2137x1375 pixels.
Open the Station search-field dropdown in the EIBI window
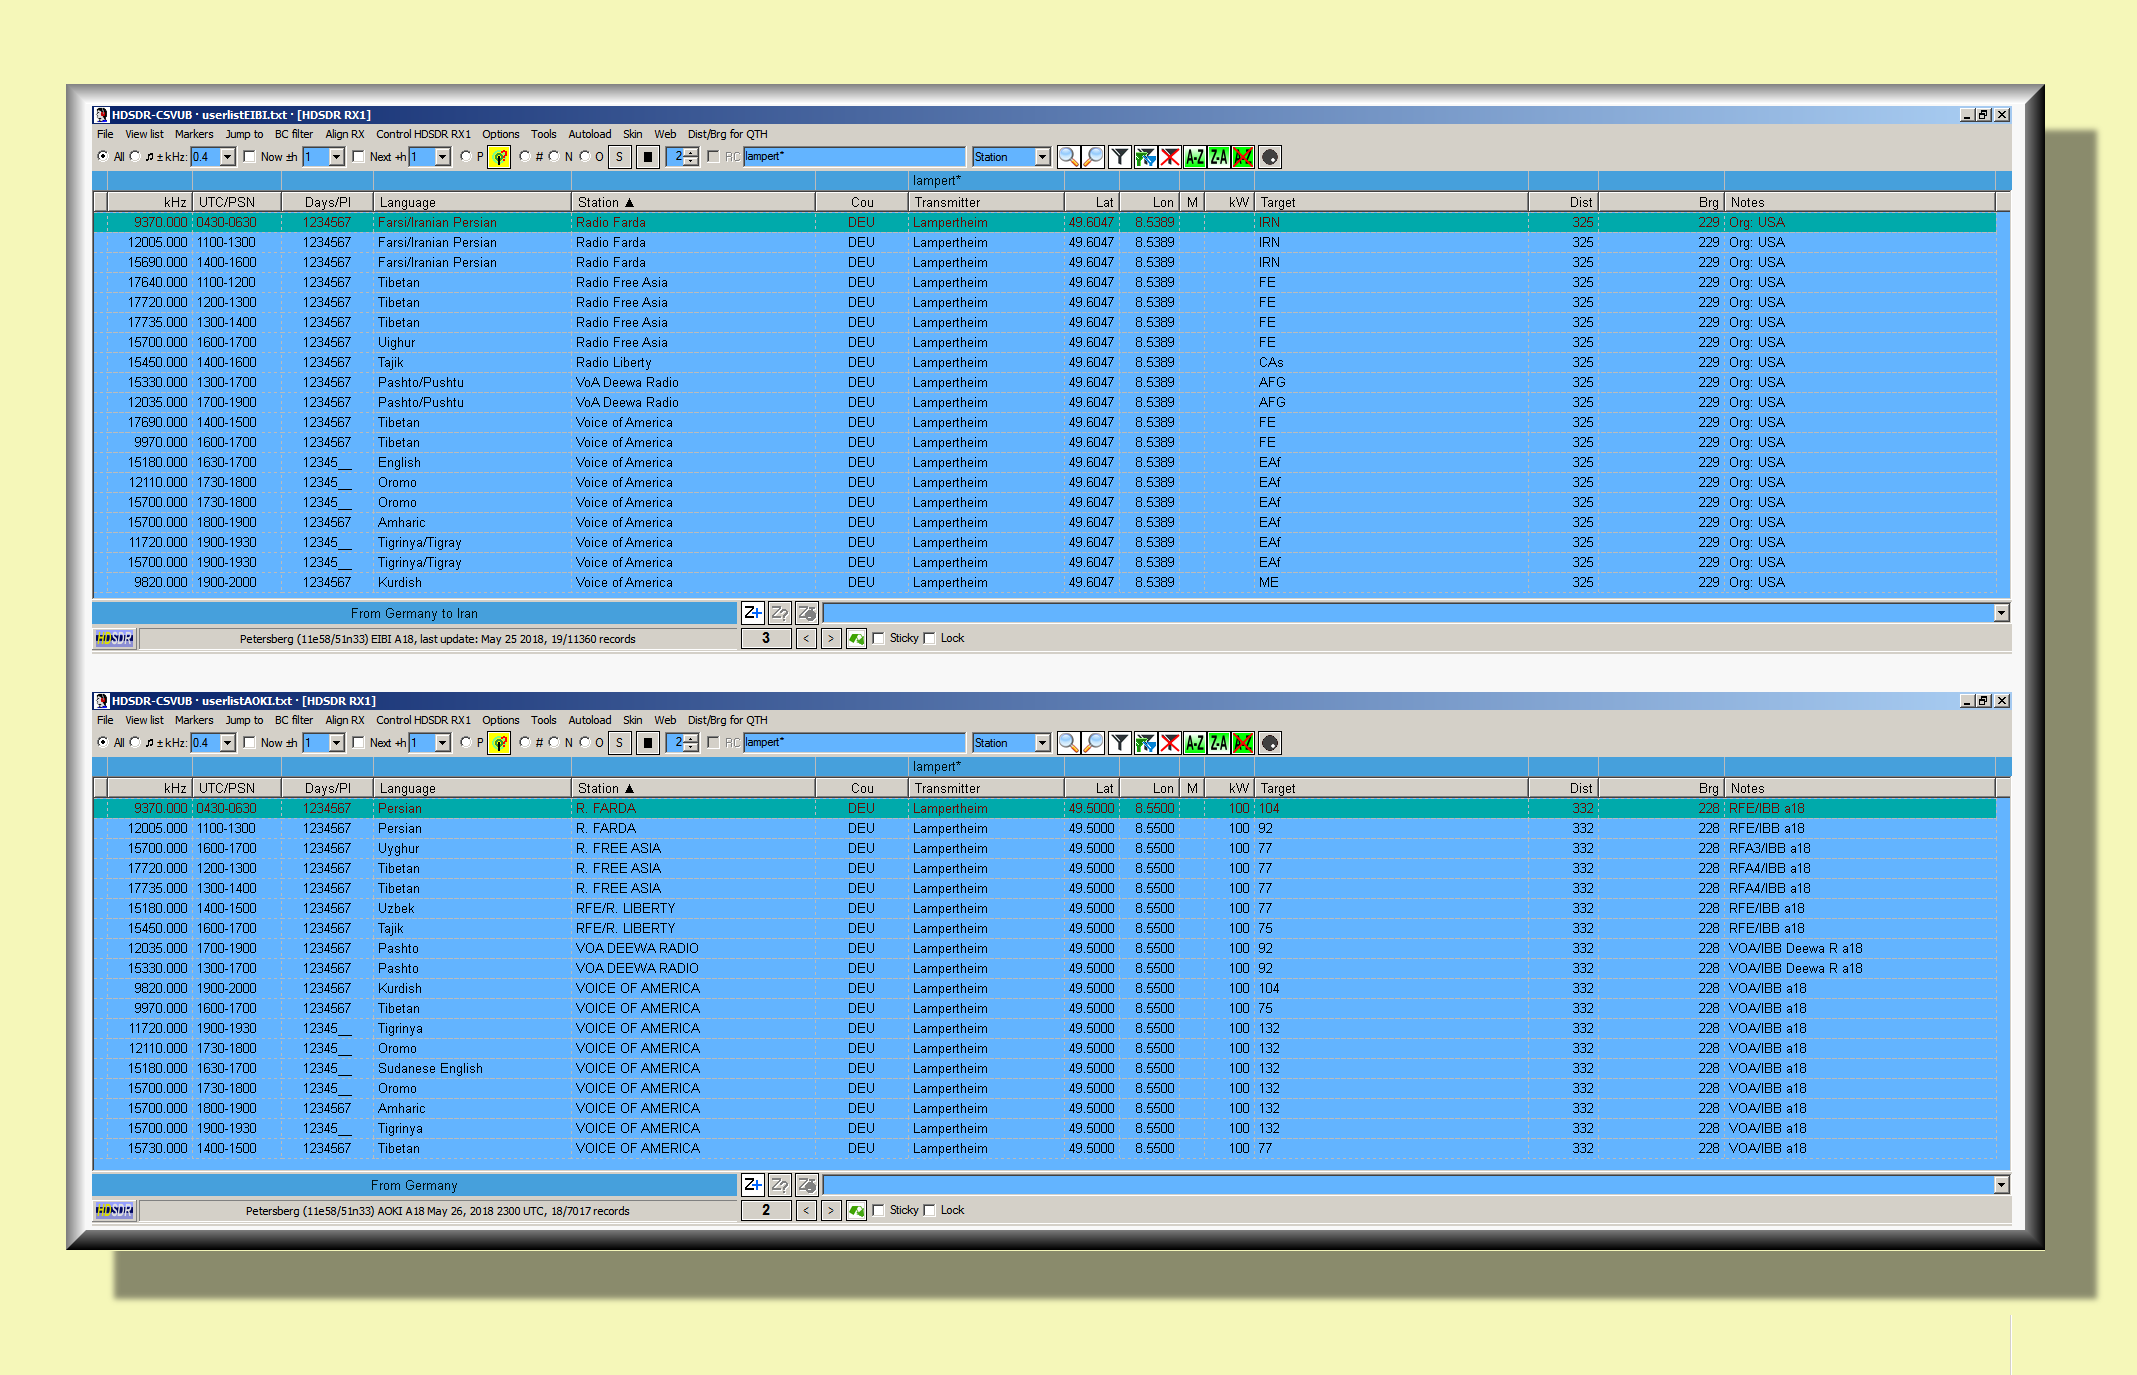coord(1042,157)
